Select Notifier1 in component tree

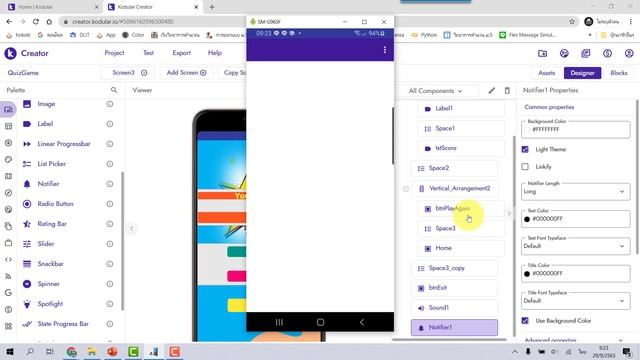tap(454, 327)
